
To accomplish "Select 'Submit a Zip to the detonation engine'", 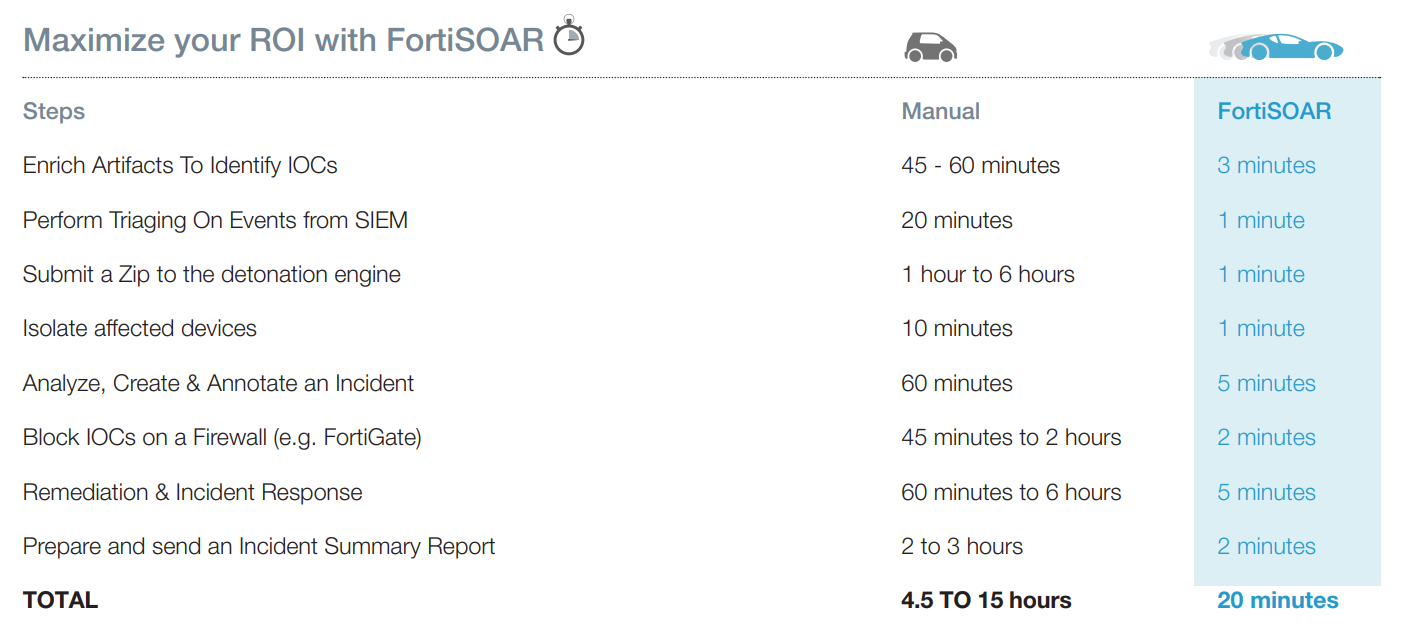I will [212, 274].
